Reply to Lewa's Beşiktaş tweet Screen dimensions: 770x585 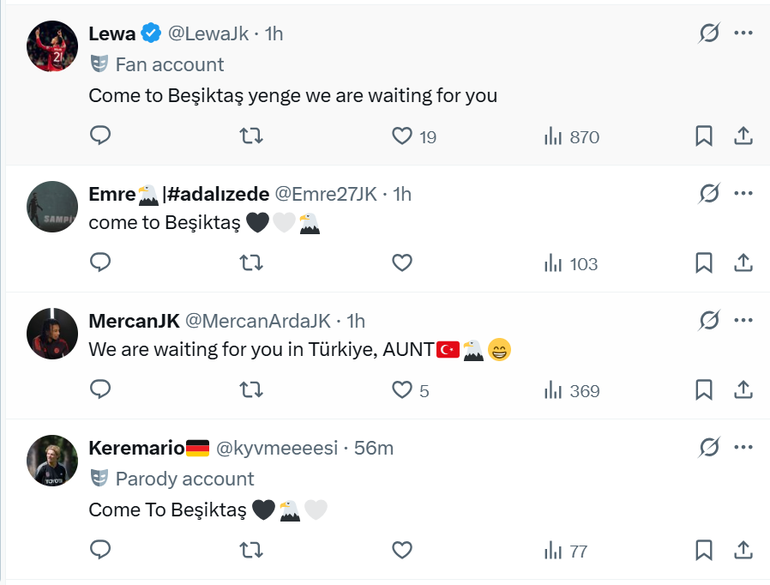[x=100, y=136]
